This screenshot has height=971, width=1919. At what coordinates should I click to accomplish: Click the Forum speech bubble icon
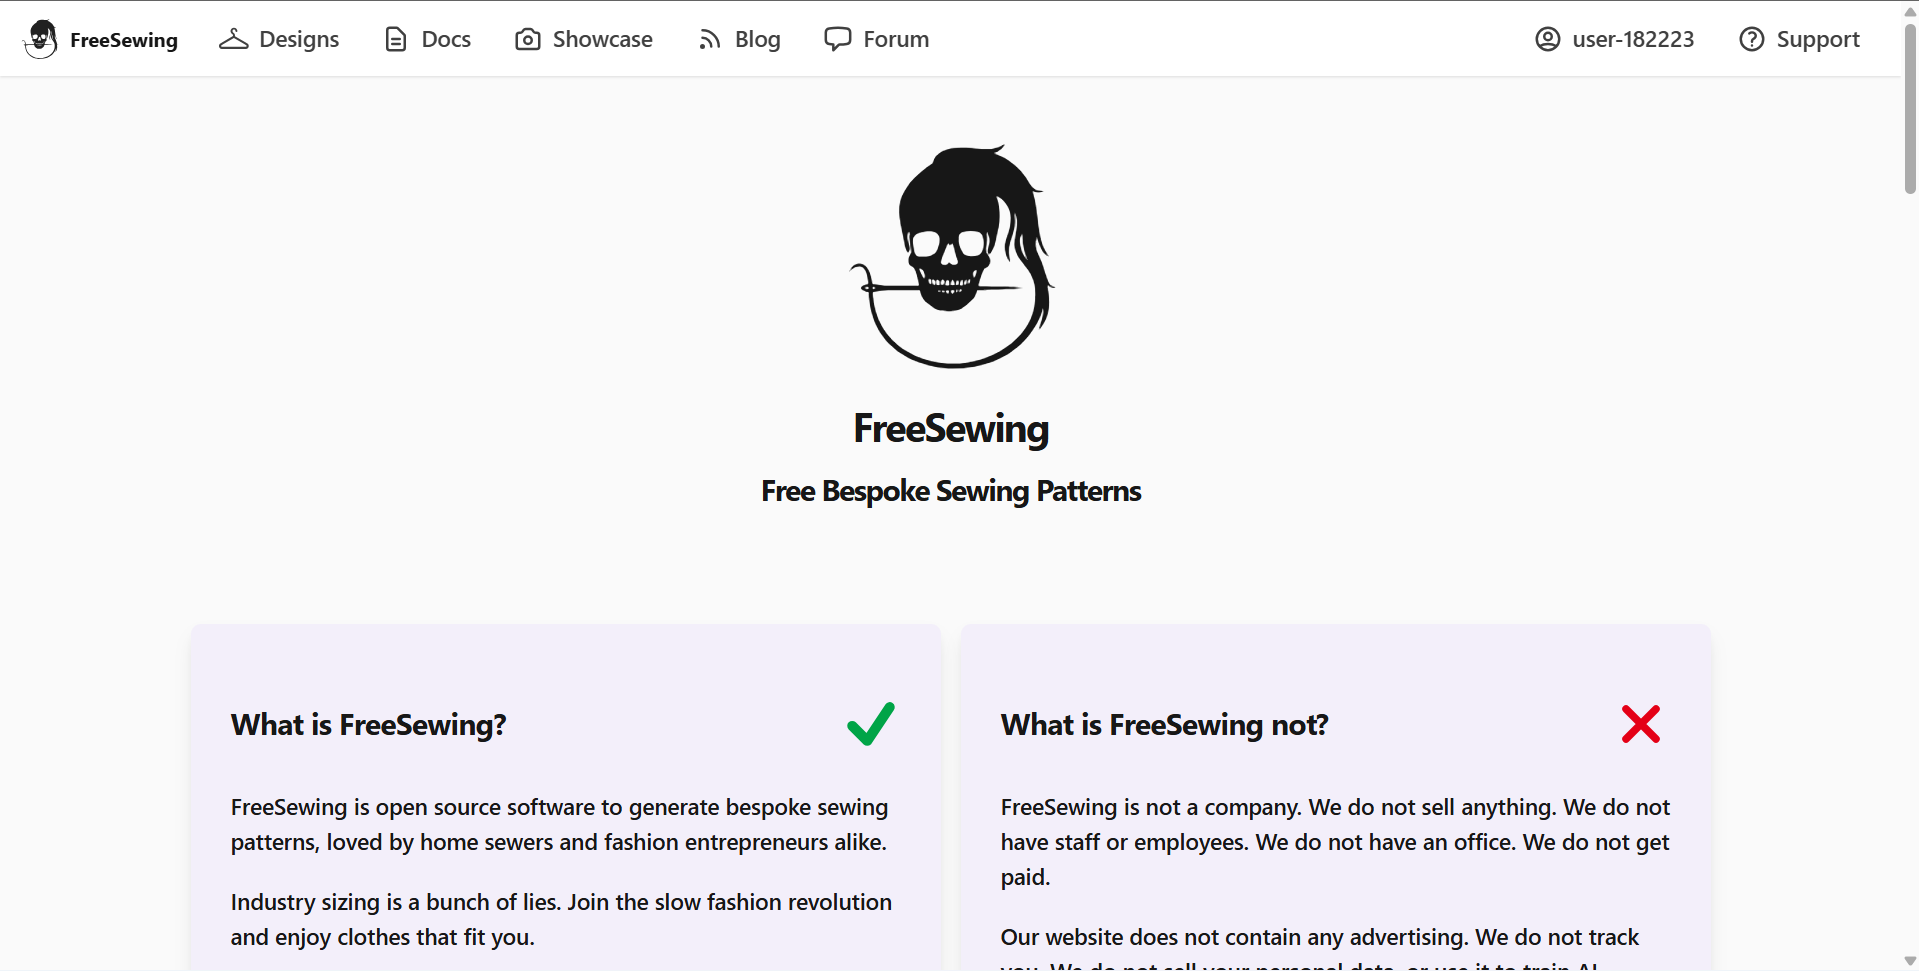click(x=837, y=38)
